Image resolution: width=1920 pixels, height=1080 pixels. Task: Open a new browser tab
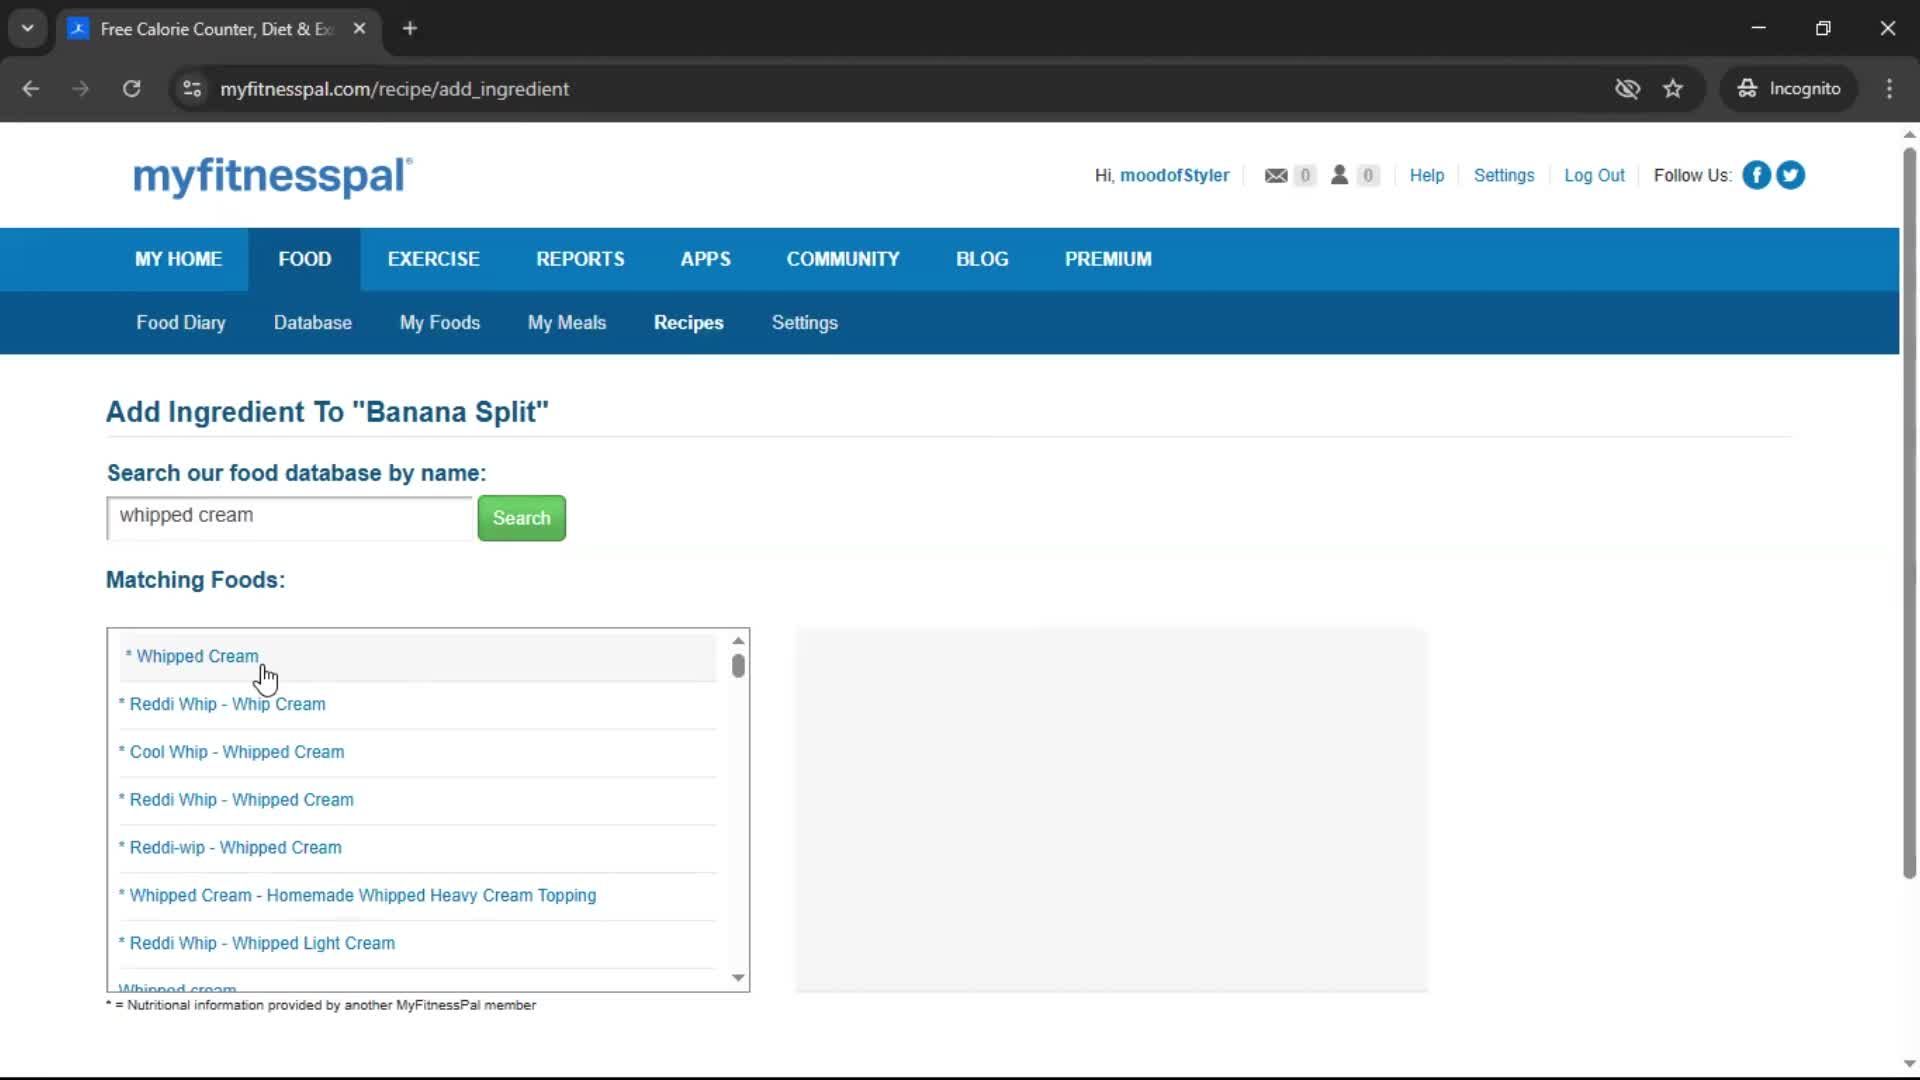tap(410, 28)
